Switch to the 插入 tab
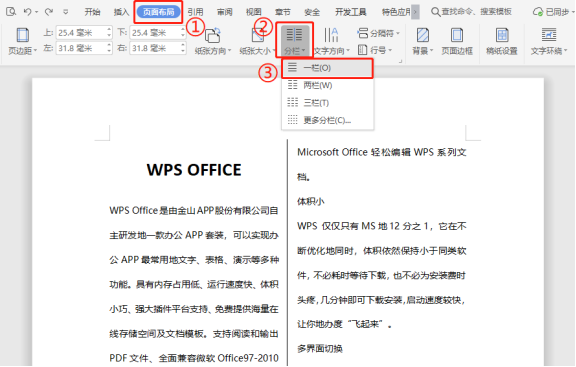This screenshot has width=576, height=367. (x=121, y=12)
